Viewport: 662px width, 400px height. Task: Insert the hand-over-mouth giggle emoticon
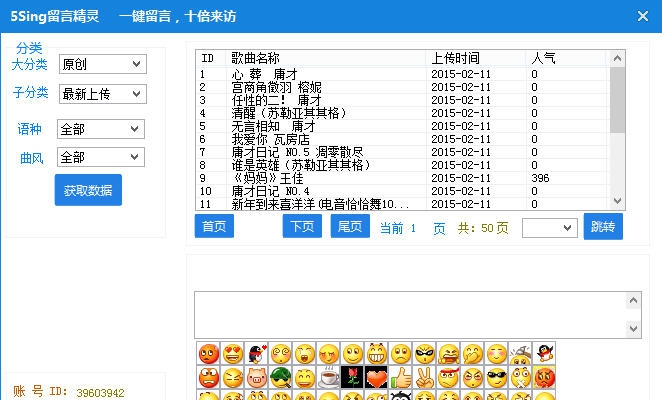coord(472,354)
